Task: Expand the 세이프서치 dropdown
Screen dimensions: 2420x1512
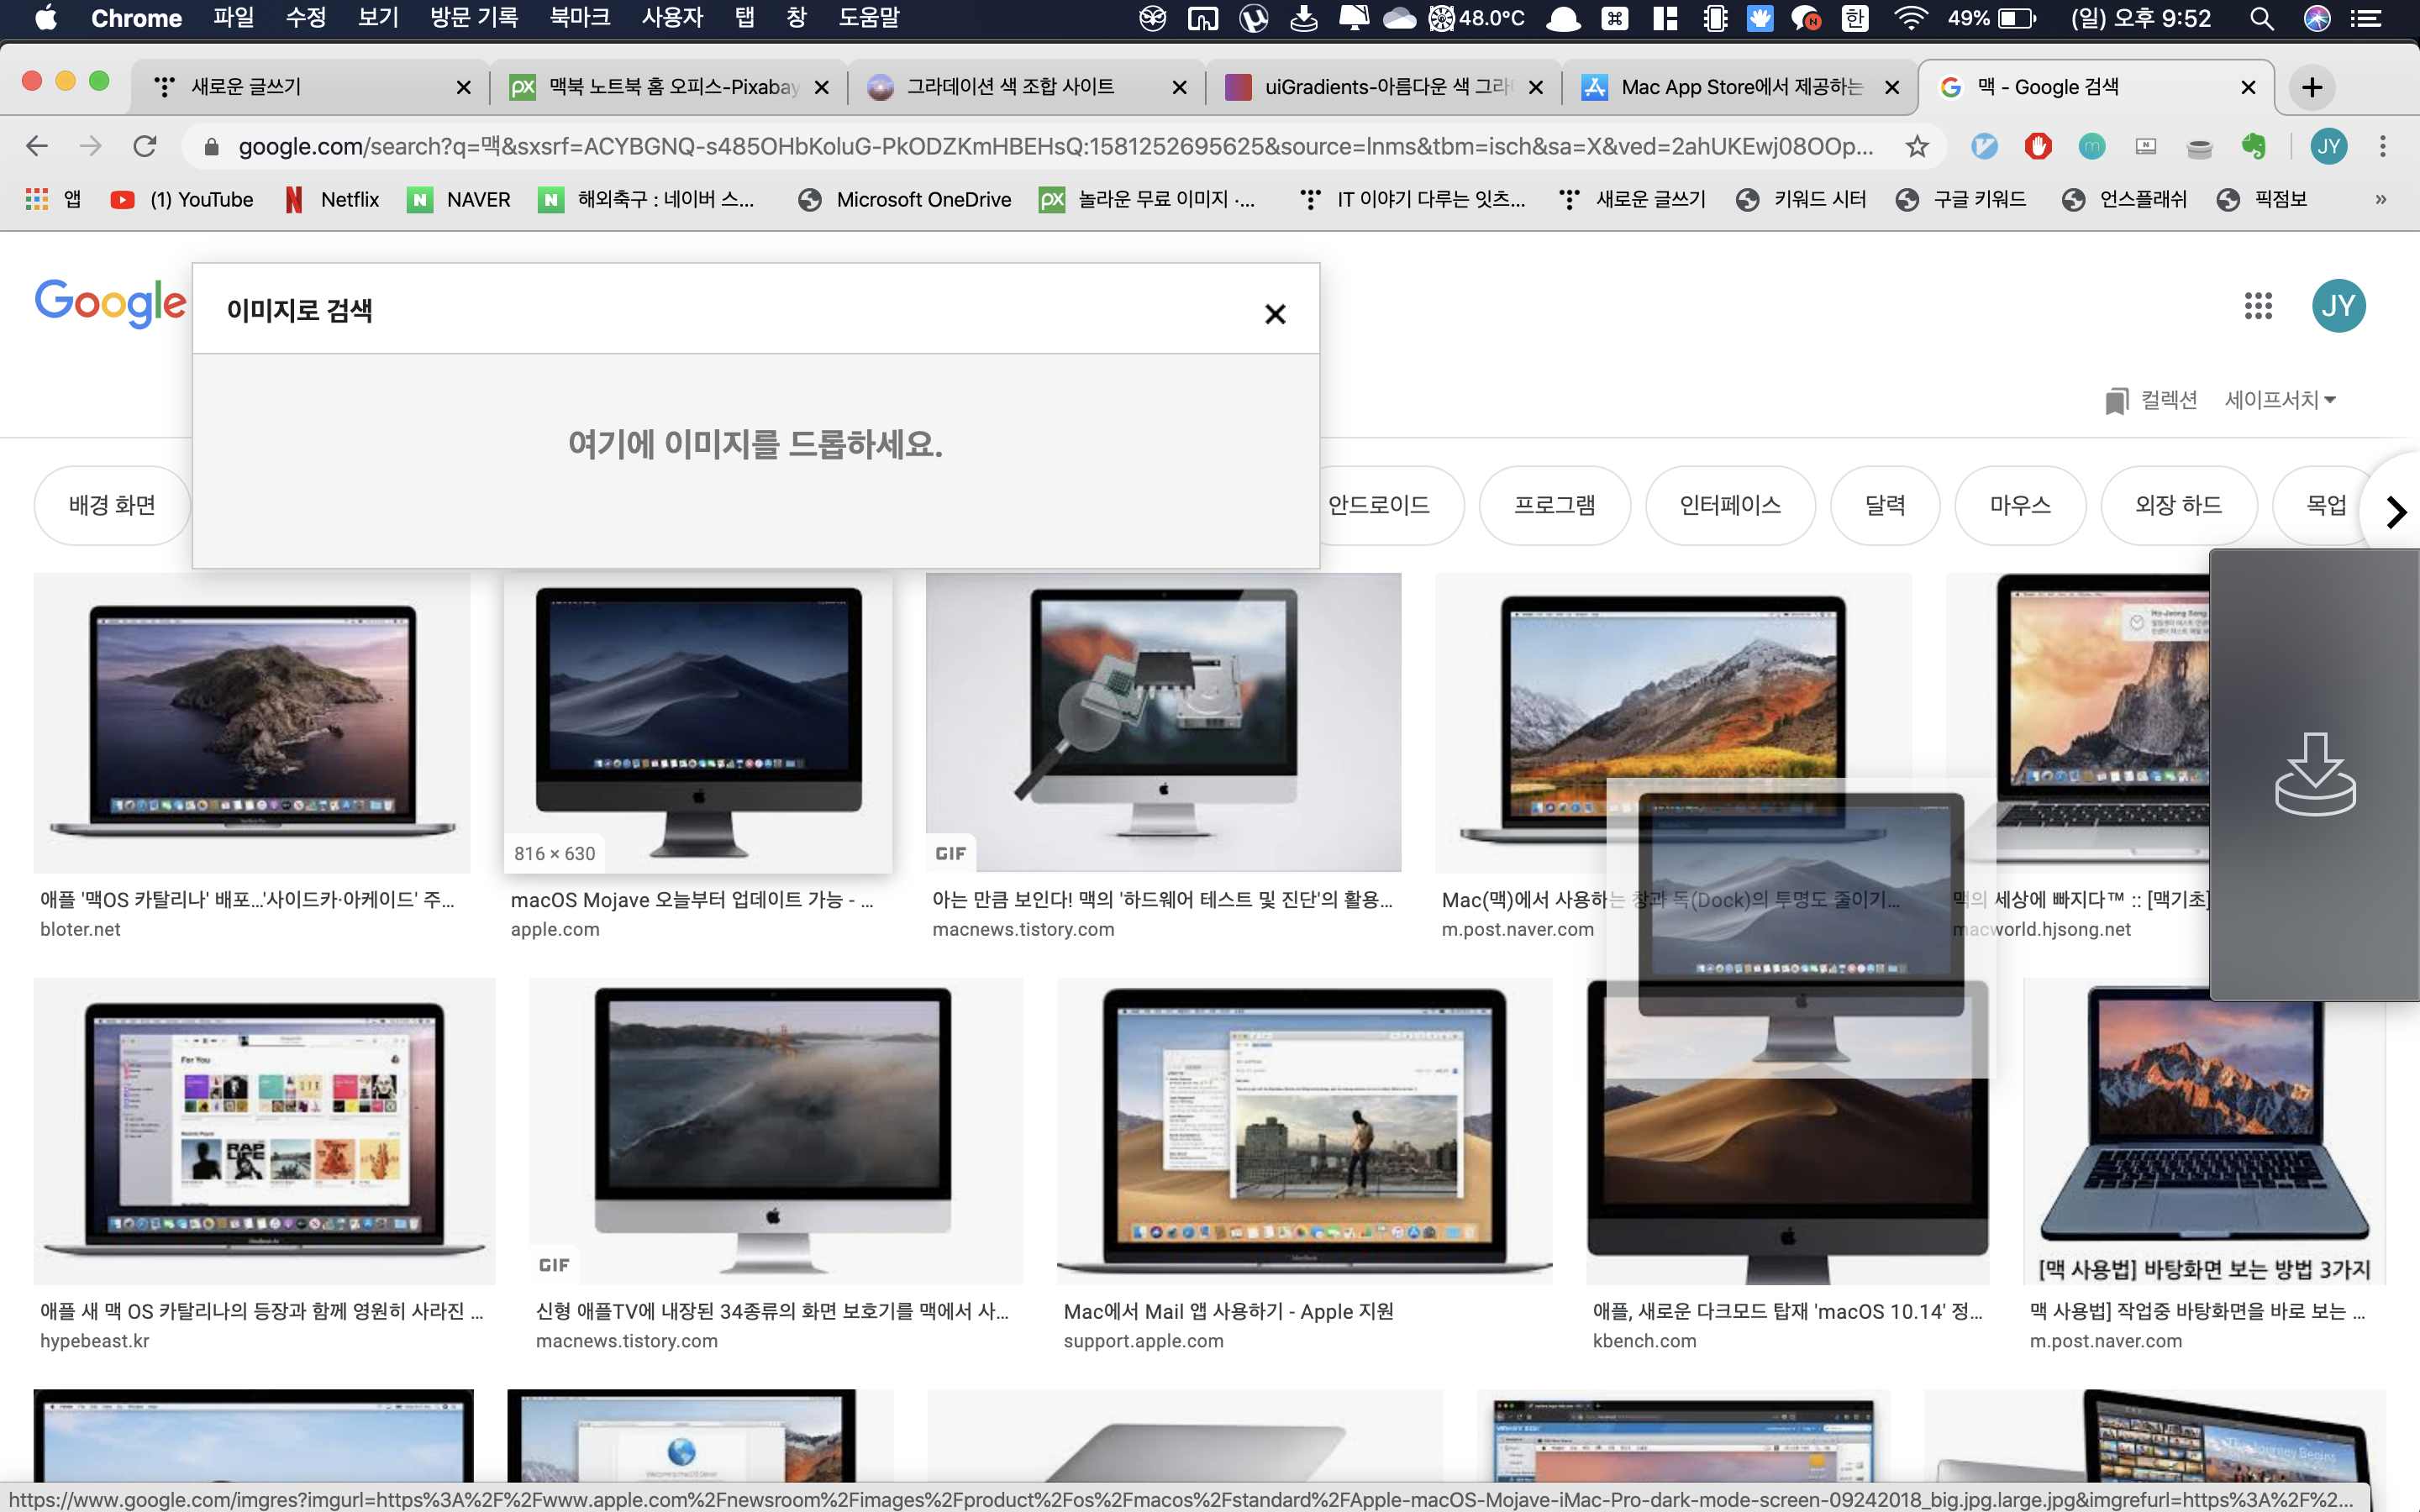Action: pyautogui.click(x=2279, y=400)
